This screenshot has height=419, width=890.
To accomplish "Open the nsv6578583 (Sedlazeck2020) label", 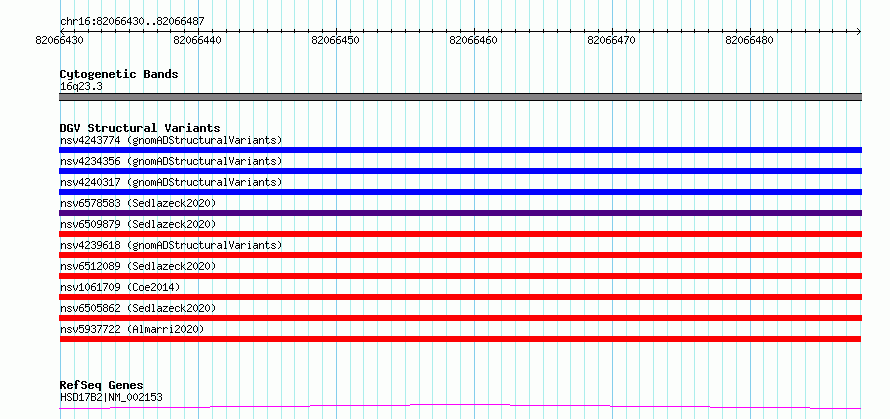I will (138, 203).
